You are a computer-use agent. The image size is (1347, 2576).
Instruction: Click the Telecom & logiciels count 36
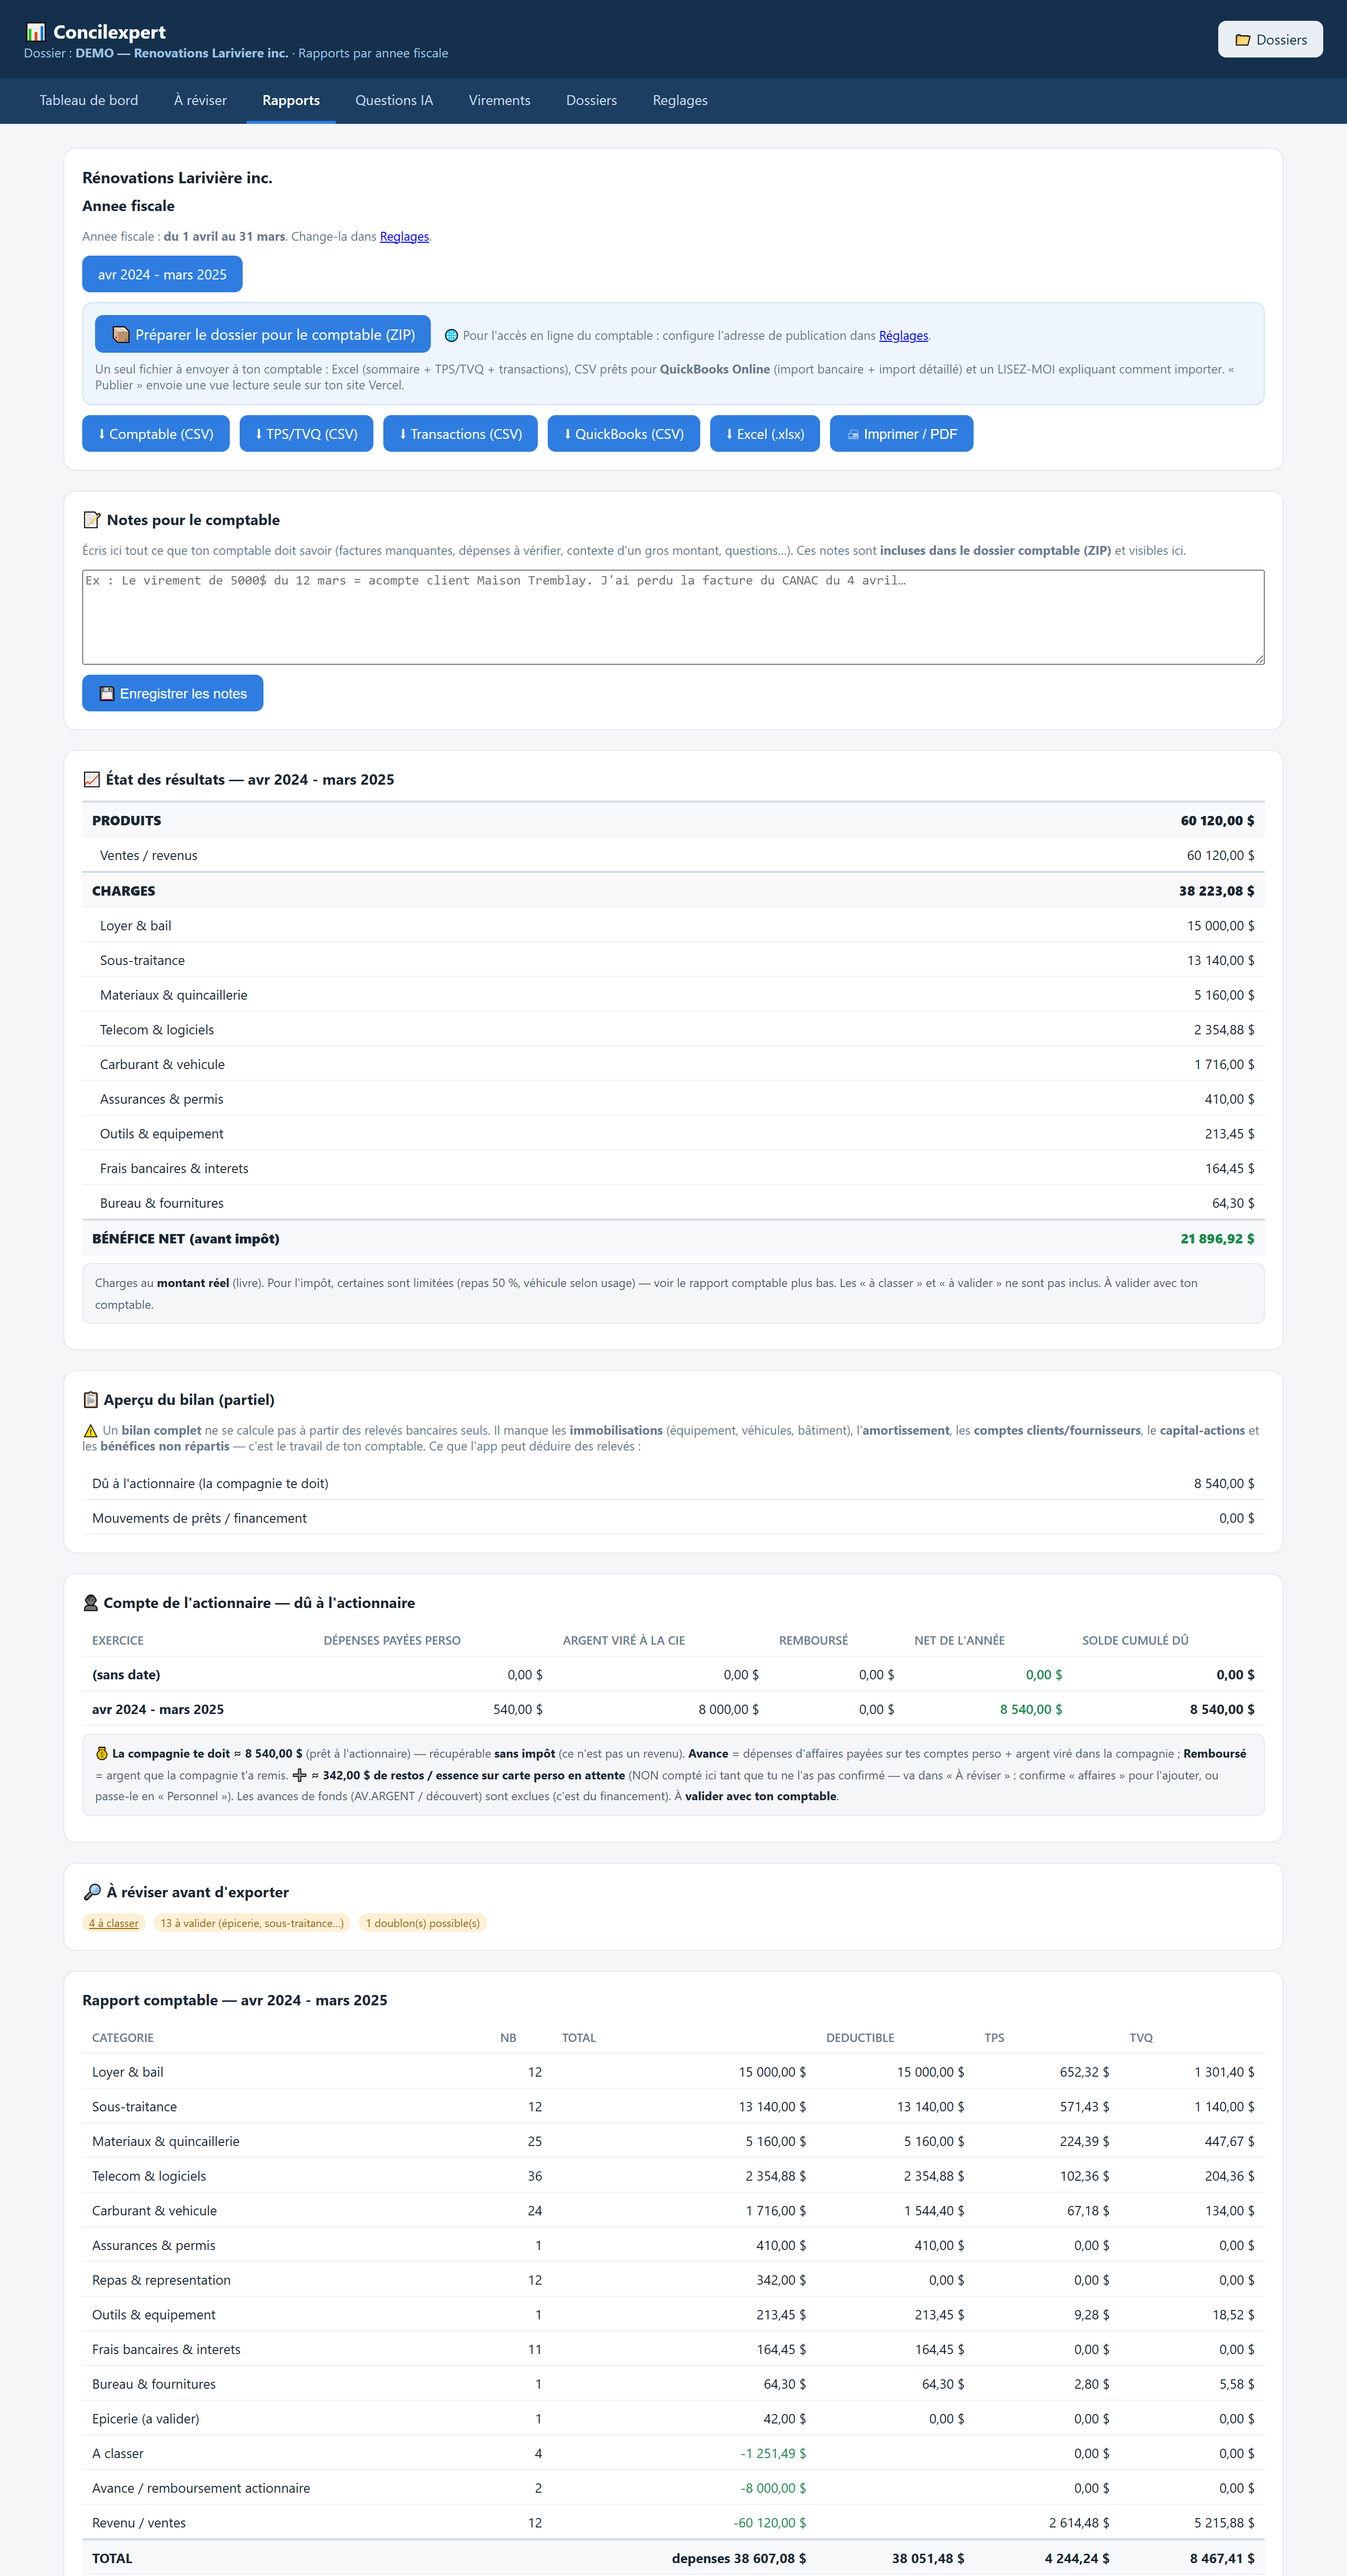pyautogui.click(x=535, y=2176)
